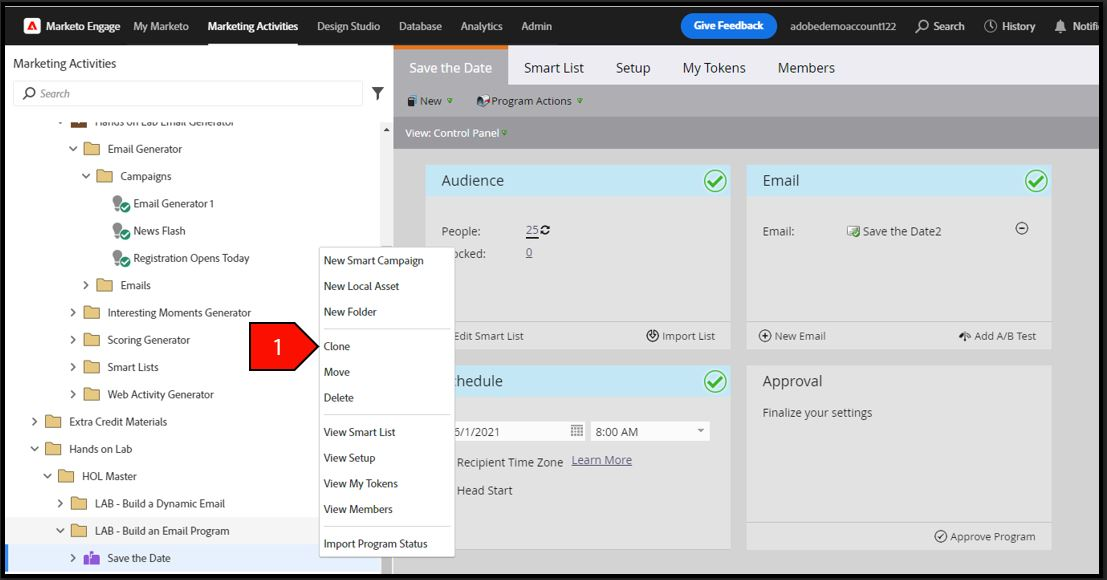This screenshot has width=1107, height=580.
Task: Open the Learn More link
Action: [x=602, y=460]
